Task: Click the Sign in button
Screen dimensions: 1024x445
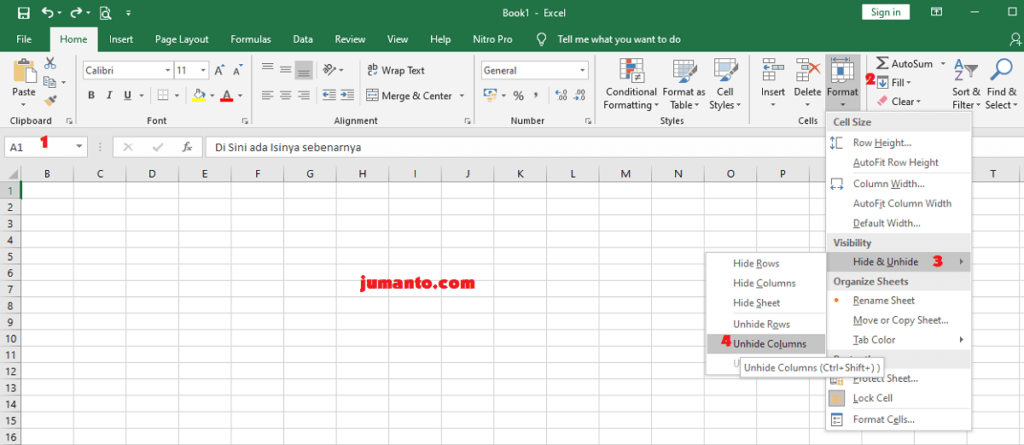Action: (x=886, y=12)
